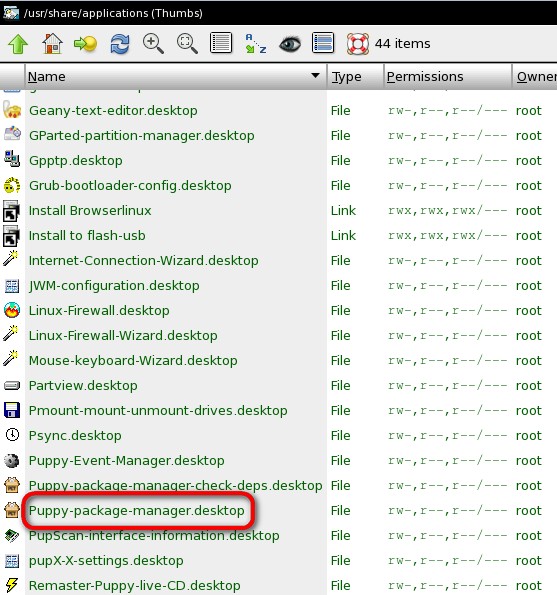Select Geany-text-editor.desktop entry

point(113,111)
